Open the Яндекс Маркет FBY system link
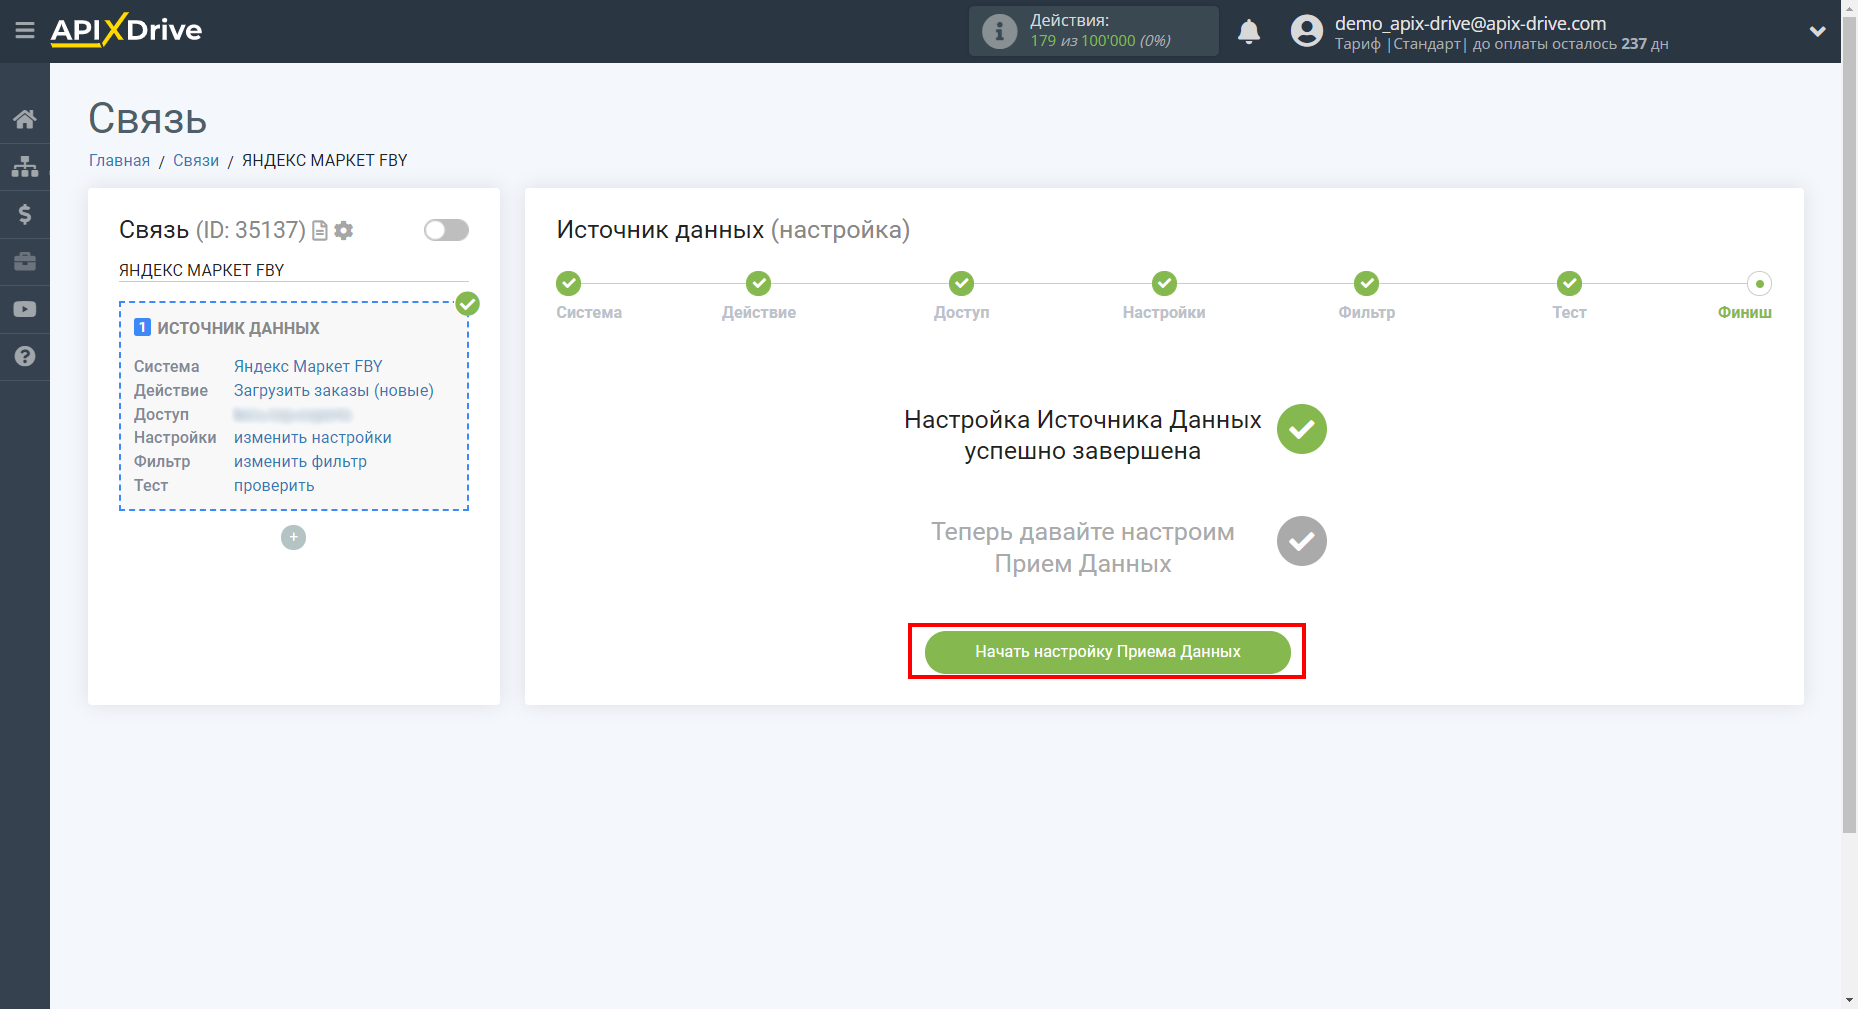This screenshot has height=1009, width=1858. tap(308, 366)
